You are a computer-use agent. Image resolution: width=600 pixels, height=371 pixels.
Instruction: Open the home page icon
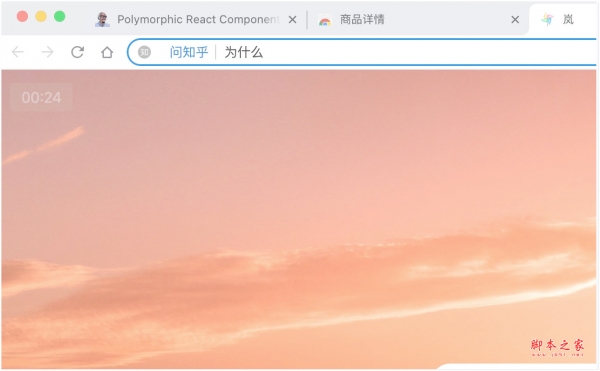click(x=107, y=52)
